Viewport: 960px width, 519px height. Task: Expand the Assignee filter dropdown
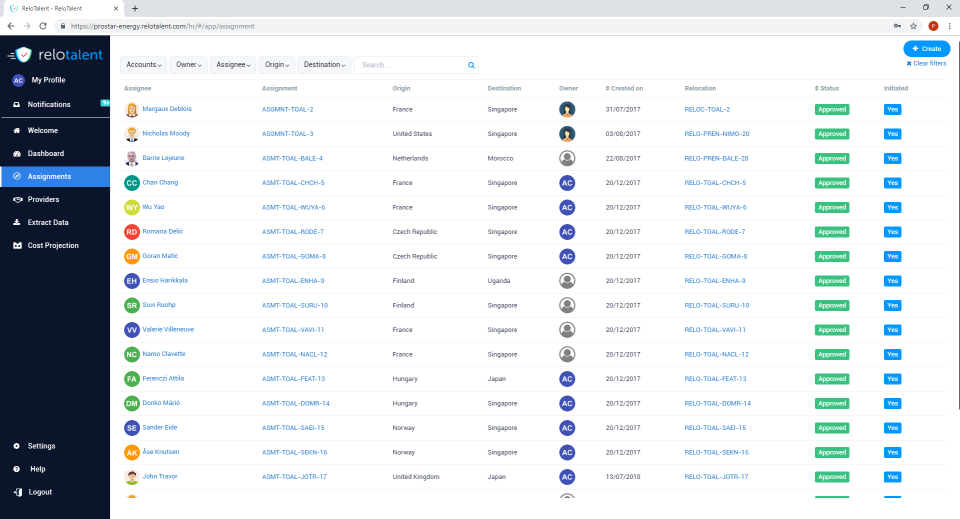click(233, 65)
